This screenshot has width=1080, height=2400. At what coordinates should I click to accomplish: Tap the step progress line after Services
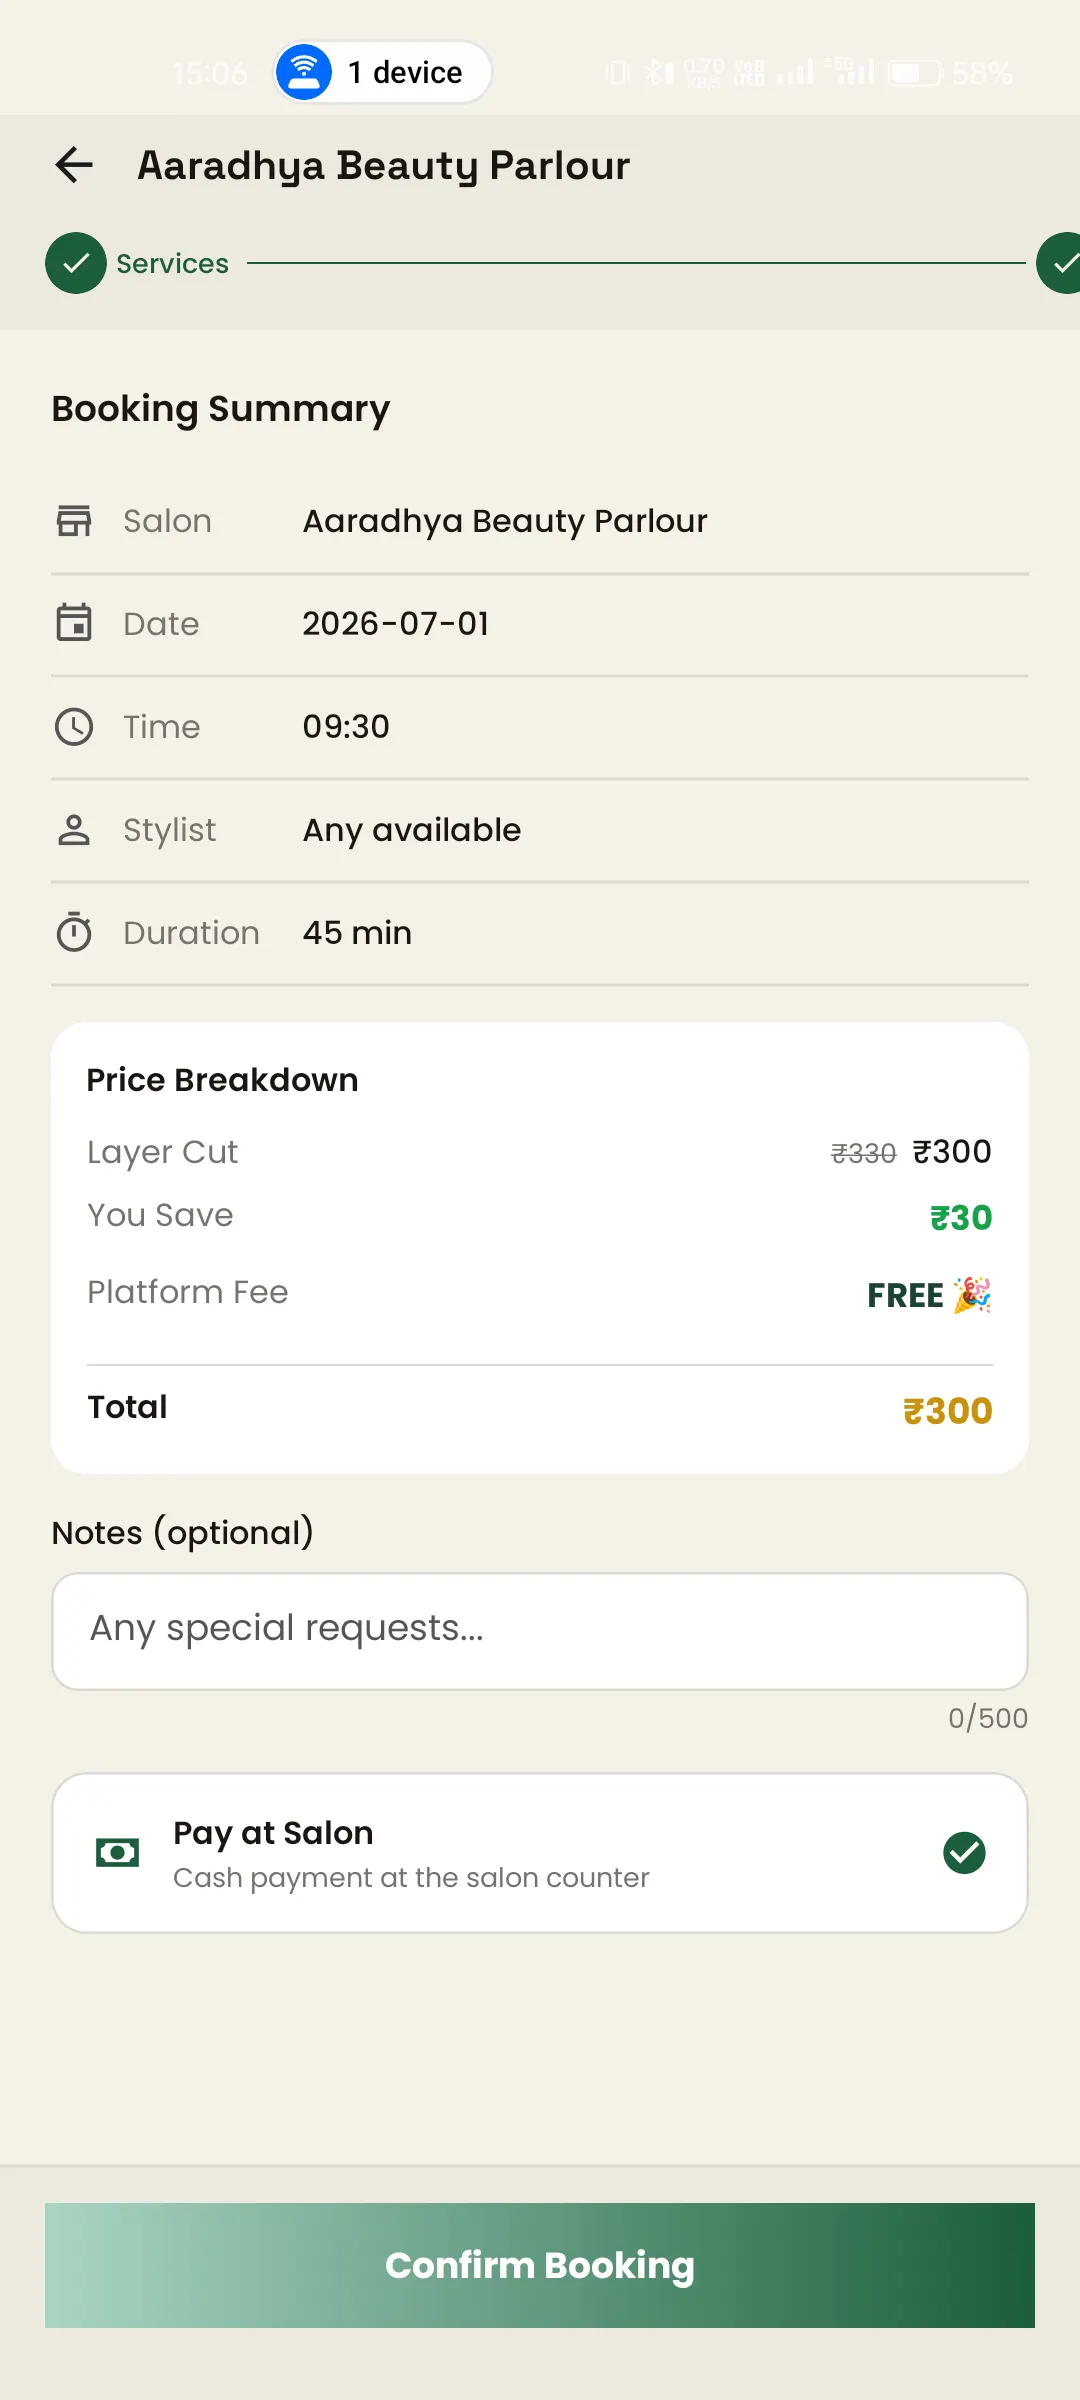coord(636,263)
